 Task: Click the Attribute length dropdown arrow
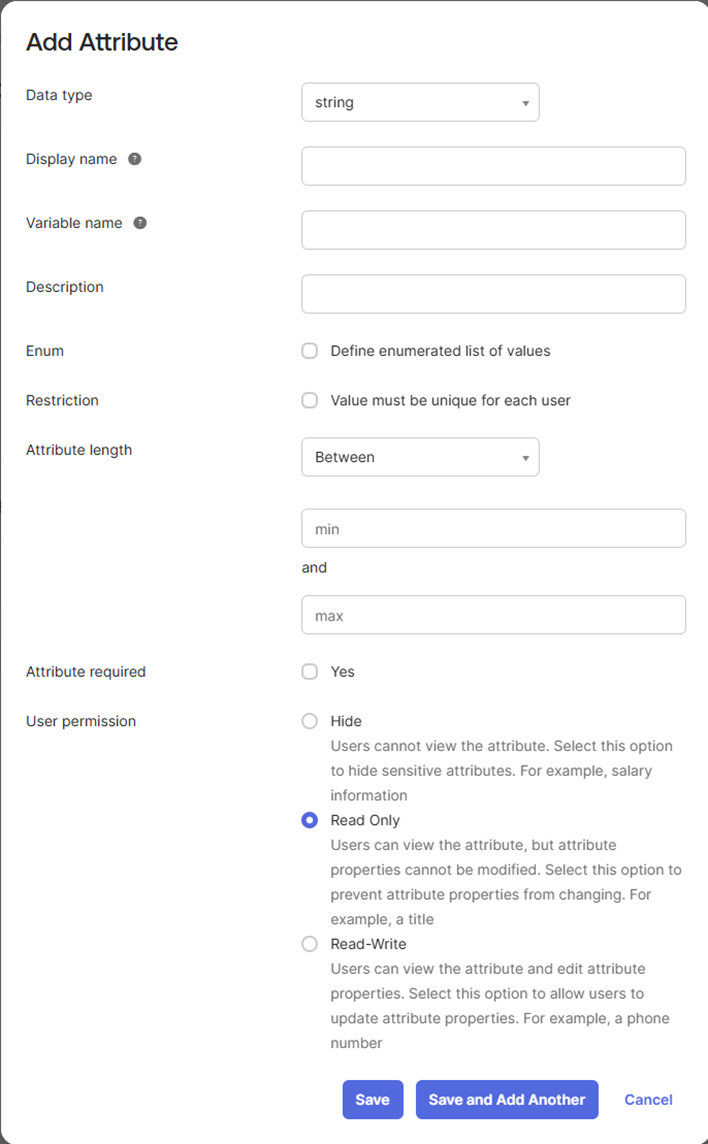coord(525,458)
